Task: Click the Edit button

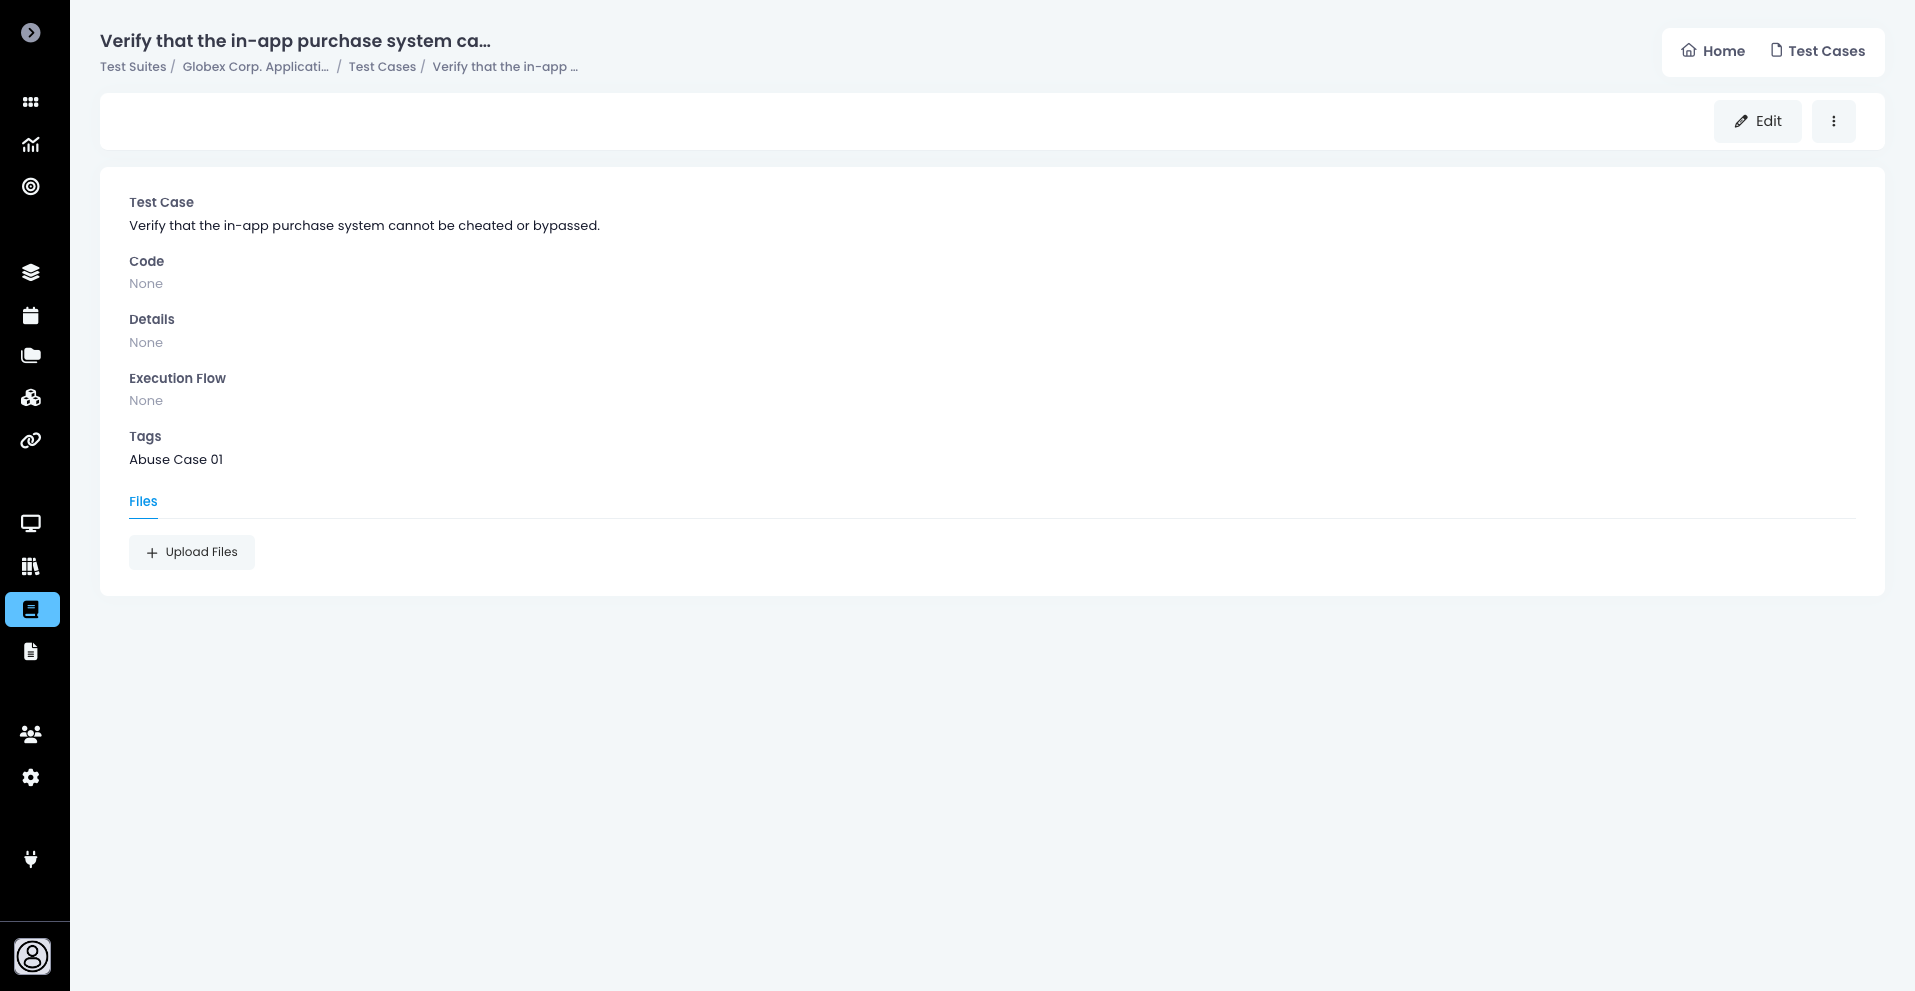Action: point(1757,121)
